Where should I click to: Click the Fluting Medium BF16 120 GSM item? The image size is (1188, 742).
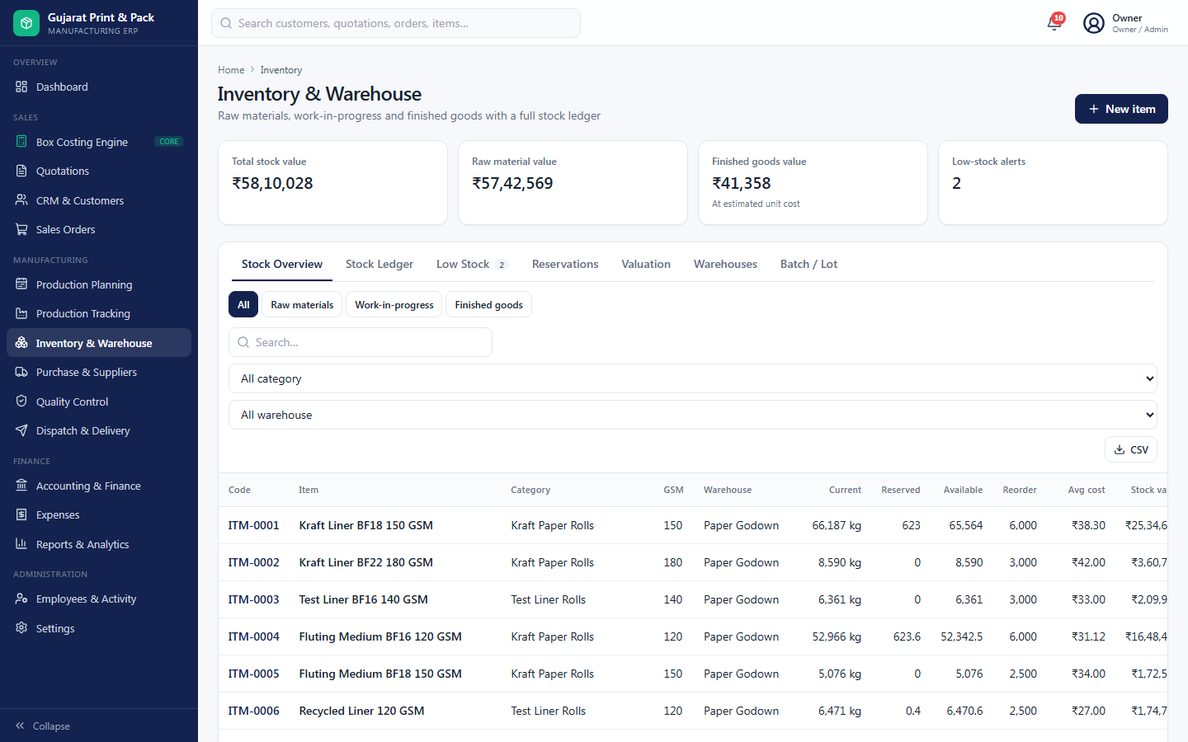[380, 637]
